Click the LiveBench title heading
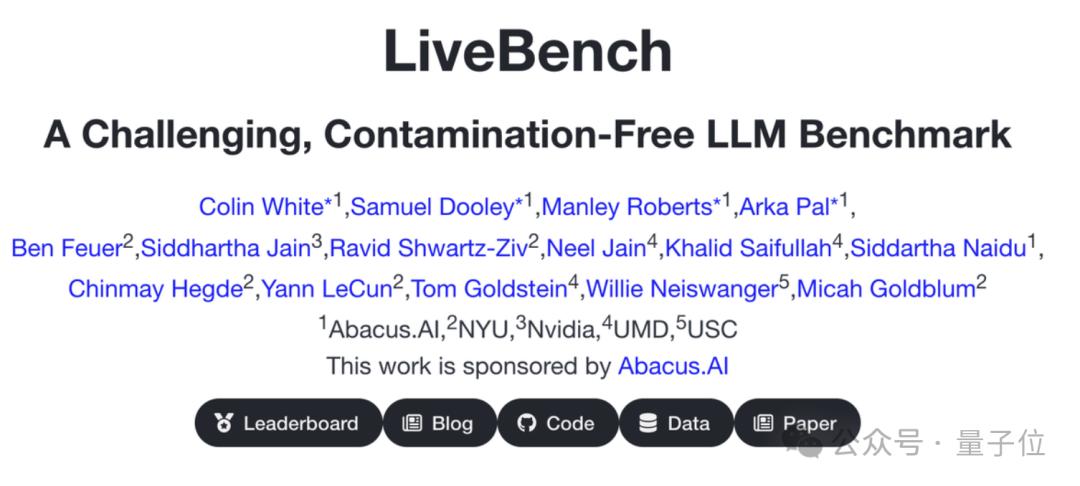The image size is (1080, 486). (528, 52)
